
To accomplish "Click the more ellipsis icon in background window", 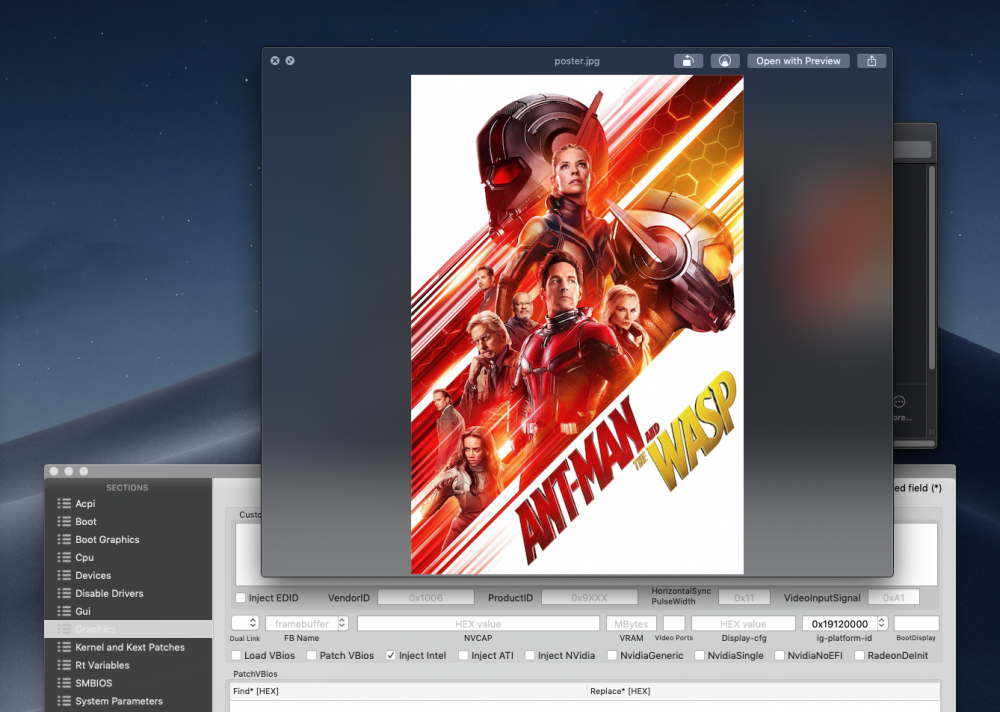I will pos(899,401).
